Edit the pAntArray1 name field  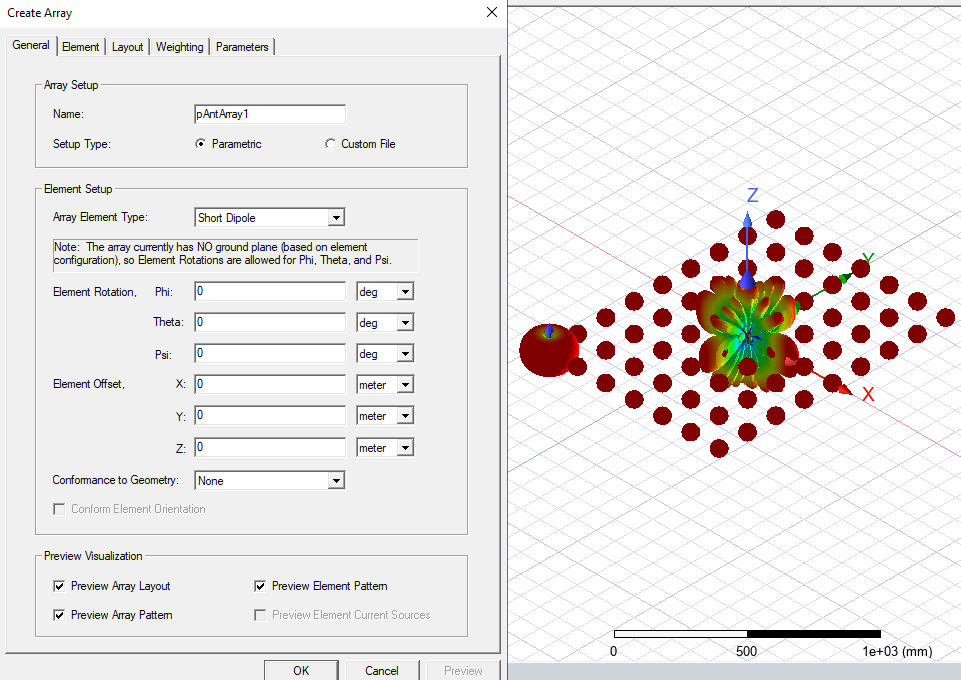[269, 113]
